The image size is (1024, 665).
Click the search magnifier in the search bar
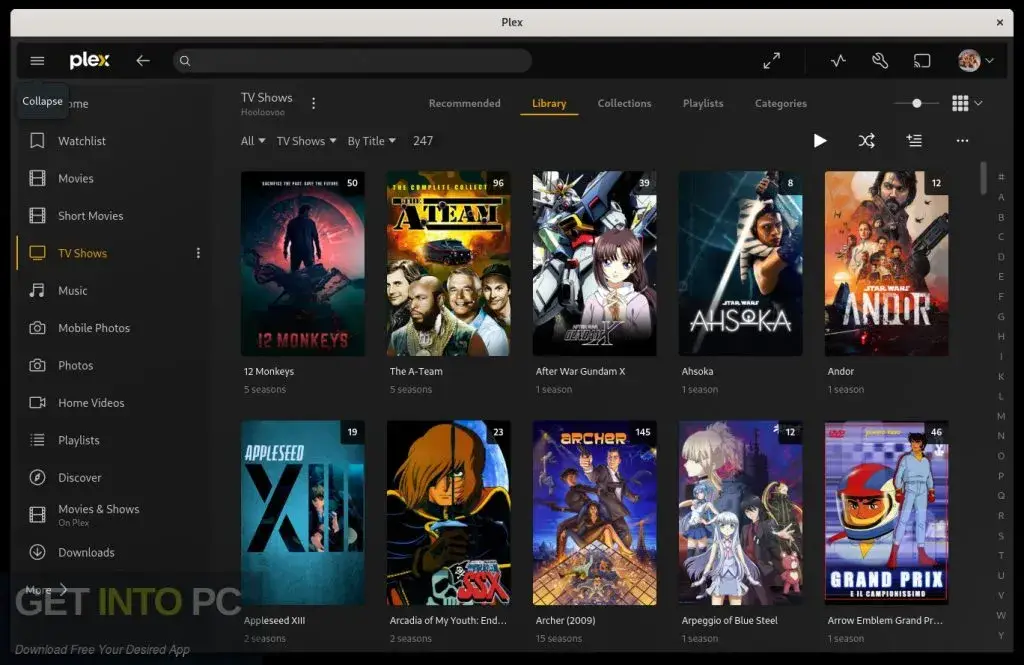tap(185, 60)
